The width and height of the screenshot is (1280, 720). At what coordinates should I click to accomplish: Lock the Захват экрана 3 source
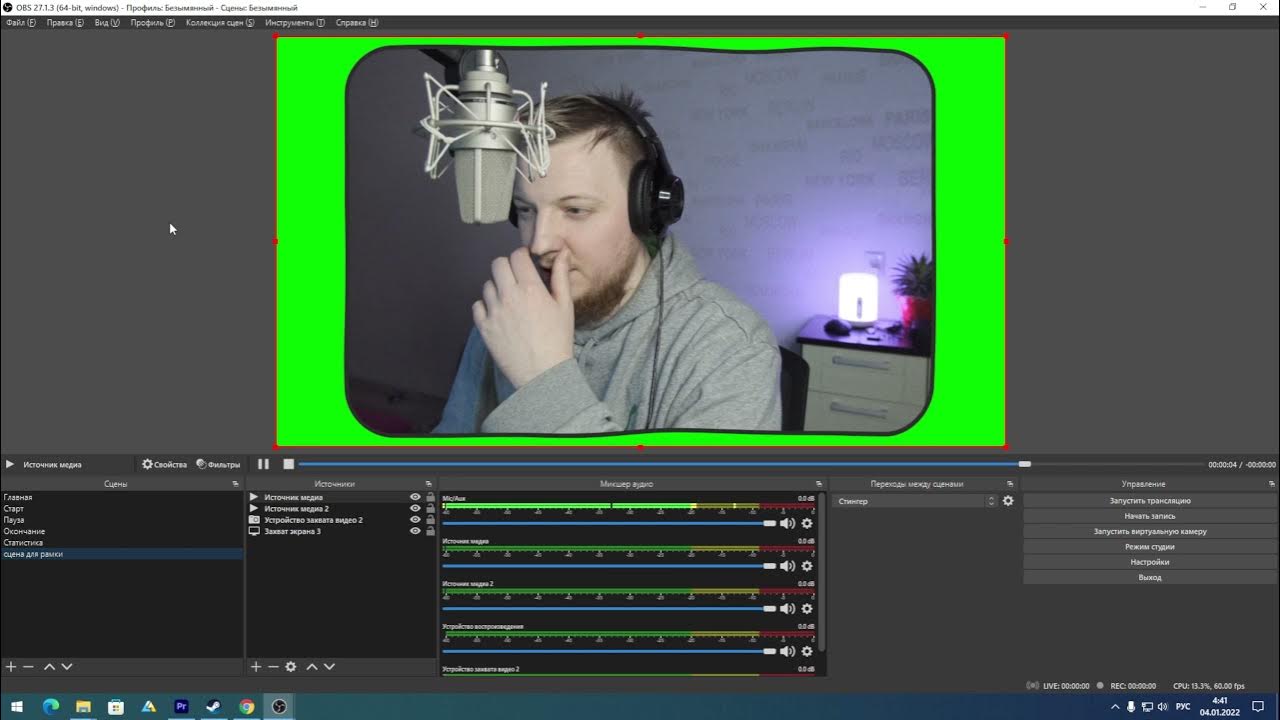pos(430,531)
